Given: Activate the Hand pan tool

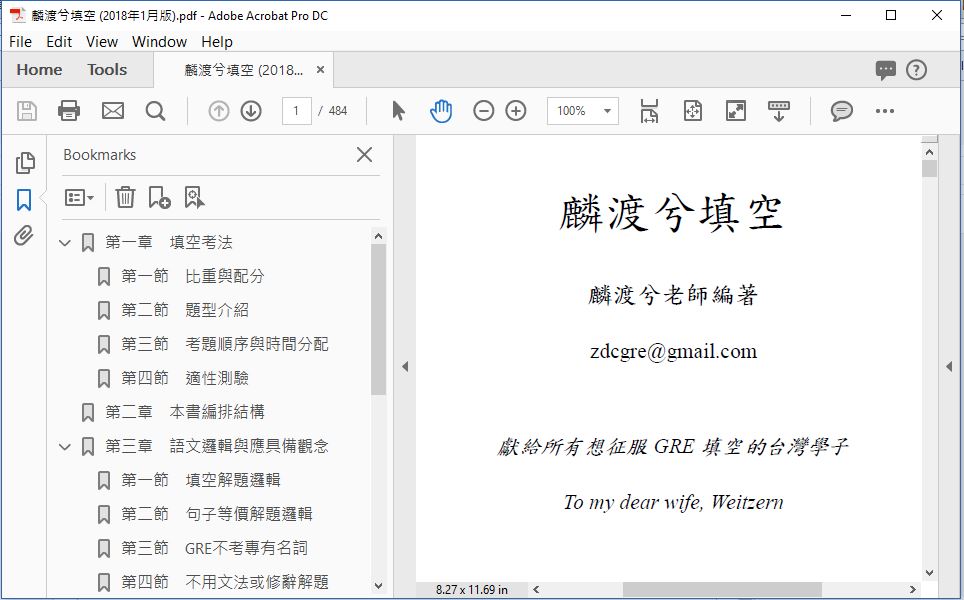Looking at the screenshot, I should pyautogui.click(x=441, y=111).
